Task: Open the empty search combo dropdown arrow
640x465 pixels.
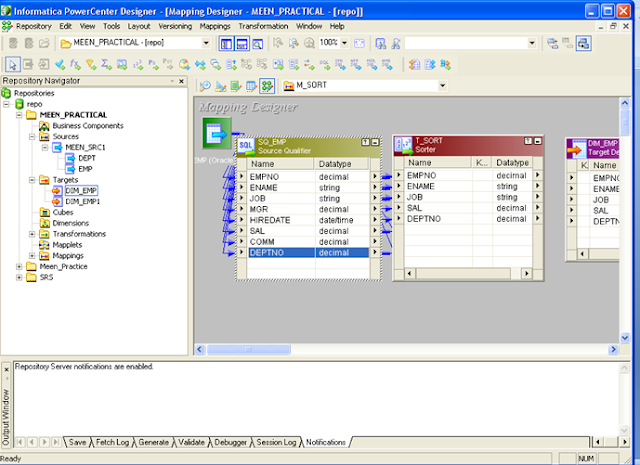Action: point(531,42)
